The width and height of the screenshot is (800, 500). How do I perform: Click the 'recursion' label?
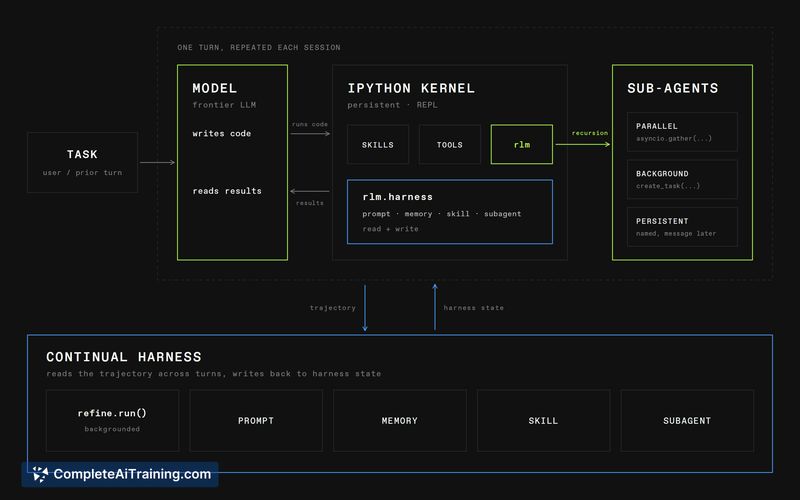coord(590,133)
